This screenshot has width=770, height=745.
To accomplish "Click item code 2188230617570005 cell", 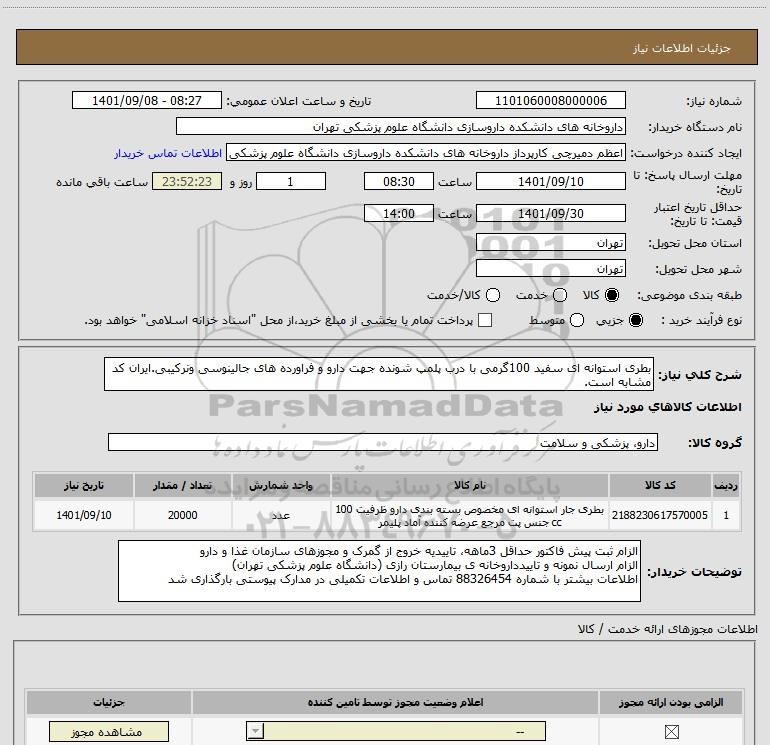I will tap(660, 515).
